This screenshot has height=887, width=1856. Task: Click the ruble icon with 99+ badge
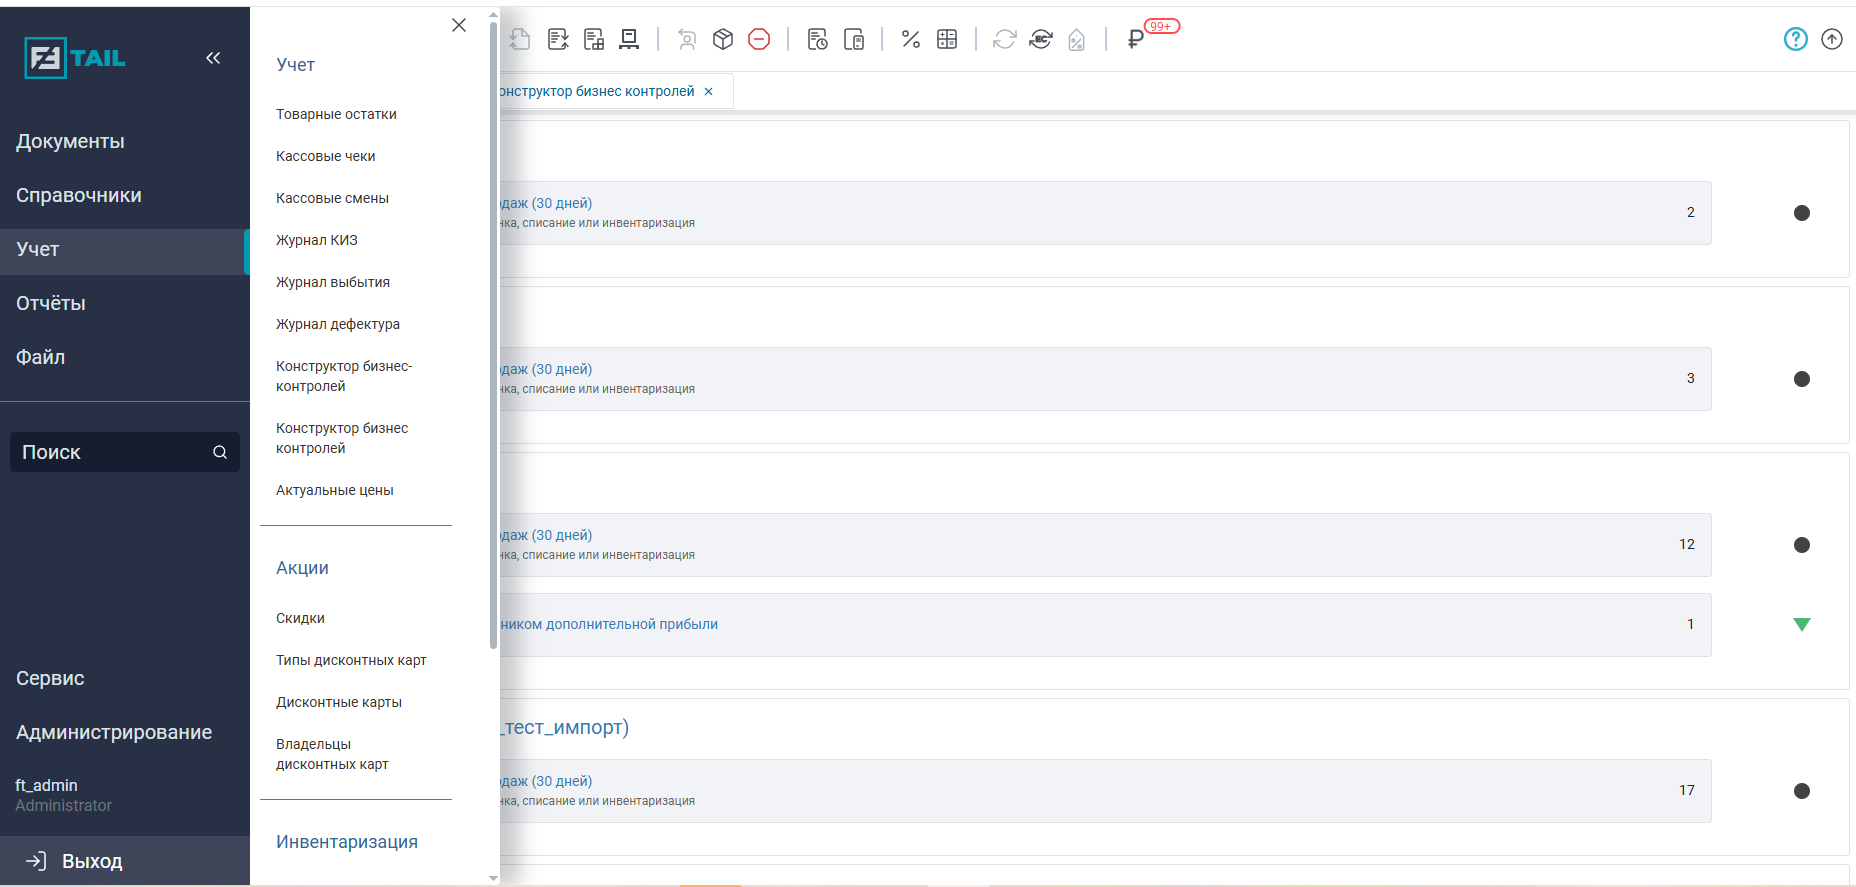coord(1135,39)
